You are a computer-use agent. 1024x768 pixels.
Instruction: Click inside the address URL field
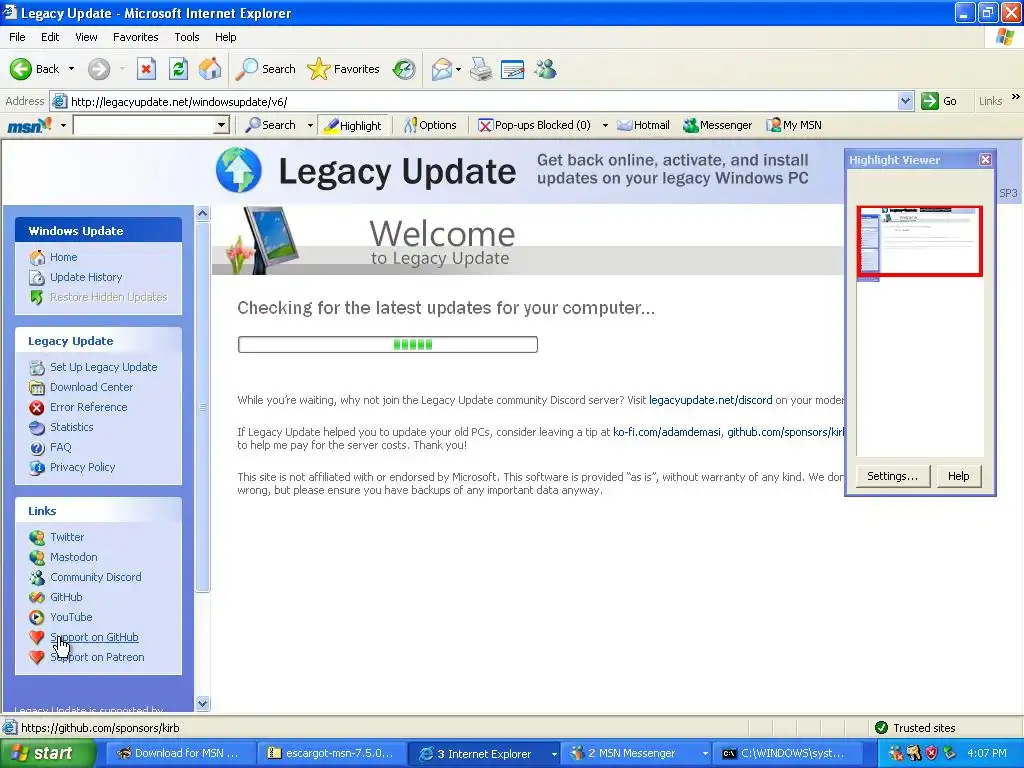(482, 101)
